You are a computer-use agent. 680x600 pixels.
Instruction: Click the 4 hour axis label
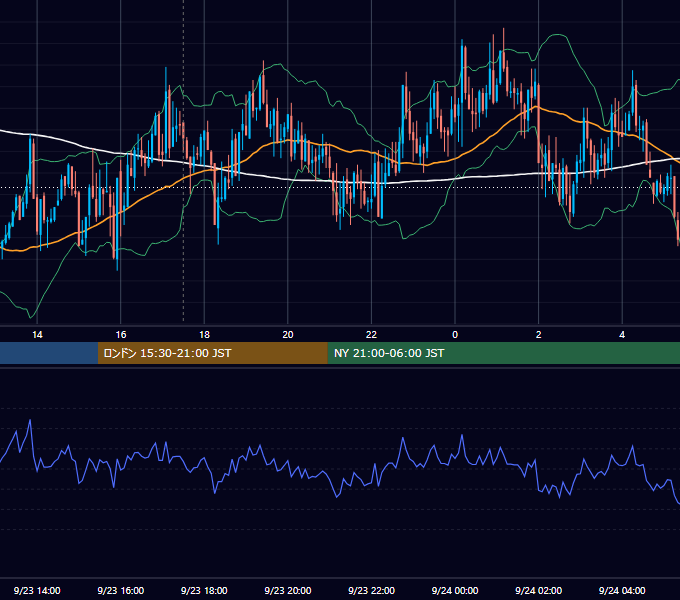tap(622, 335)
